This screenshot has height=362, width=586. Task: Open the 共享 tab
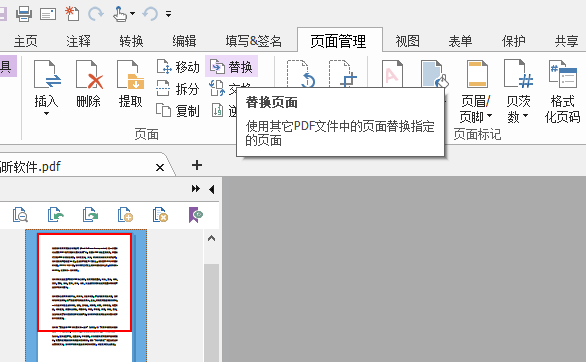(x=567, y=41)
